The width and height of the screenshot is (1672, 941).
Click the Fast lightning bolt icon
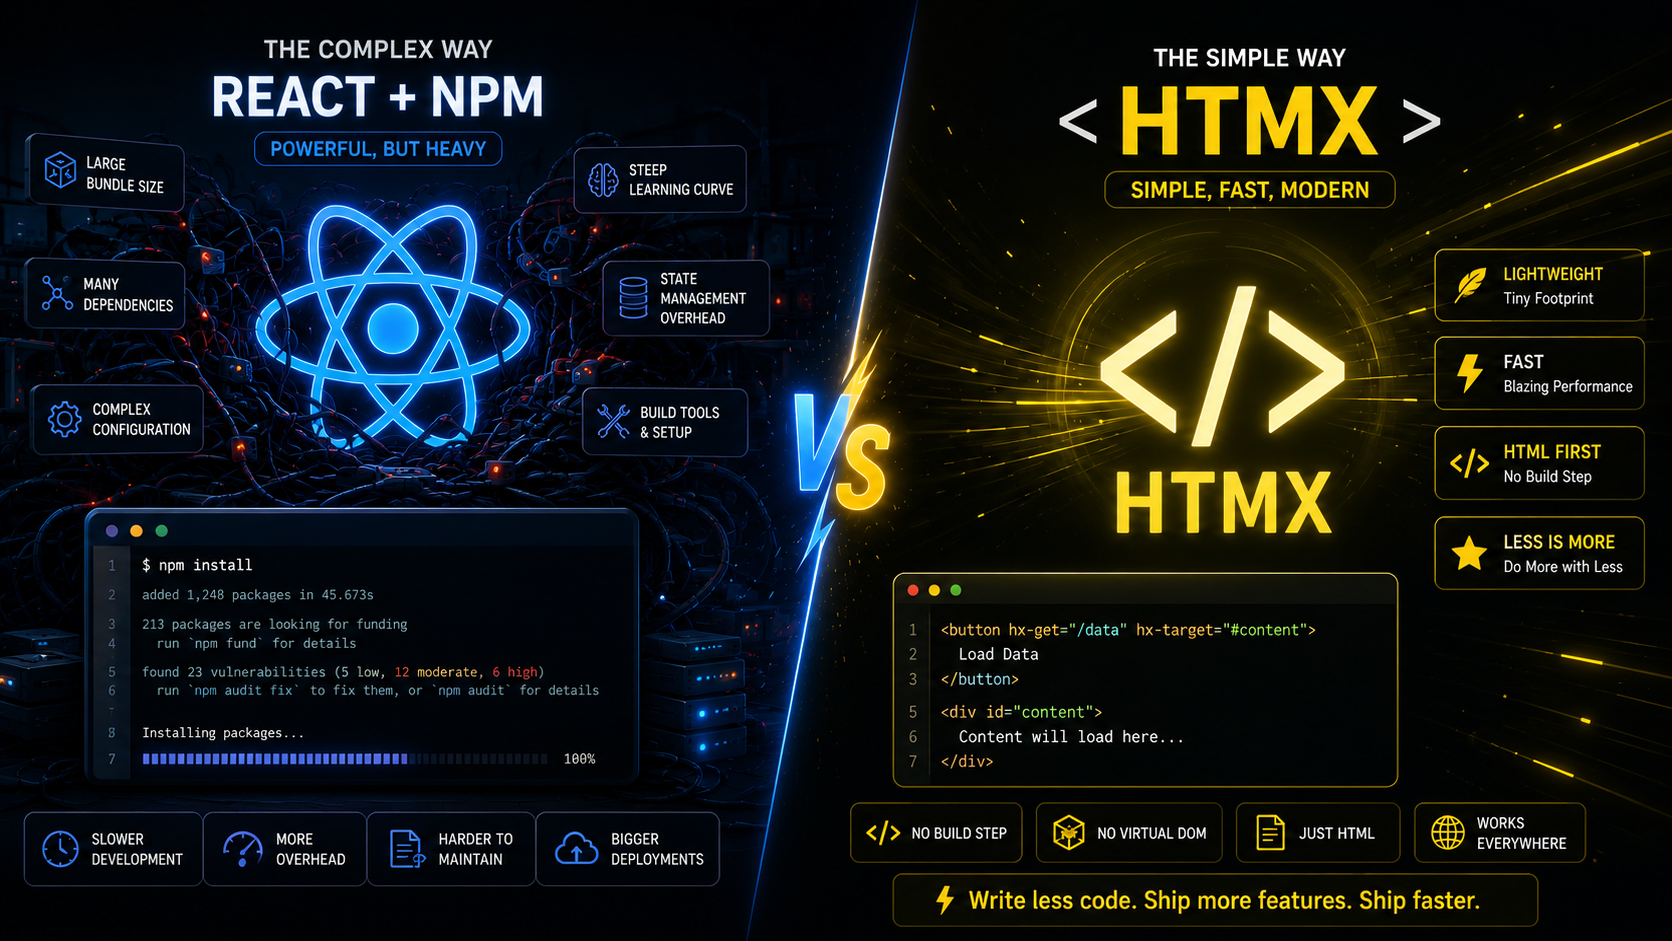tap(1470, 373)
